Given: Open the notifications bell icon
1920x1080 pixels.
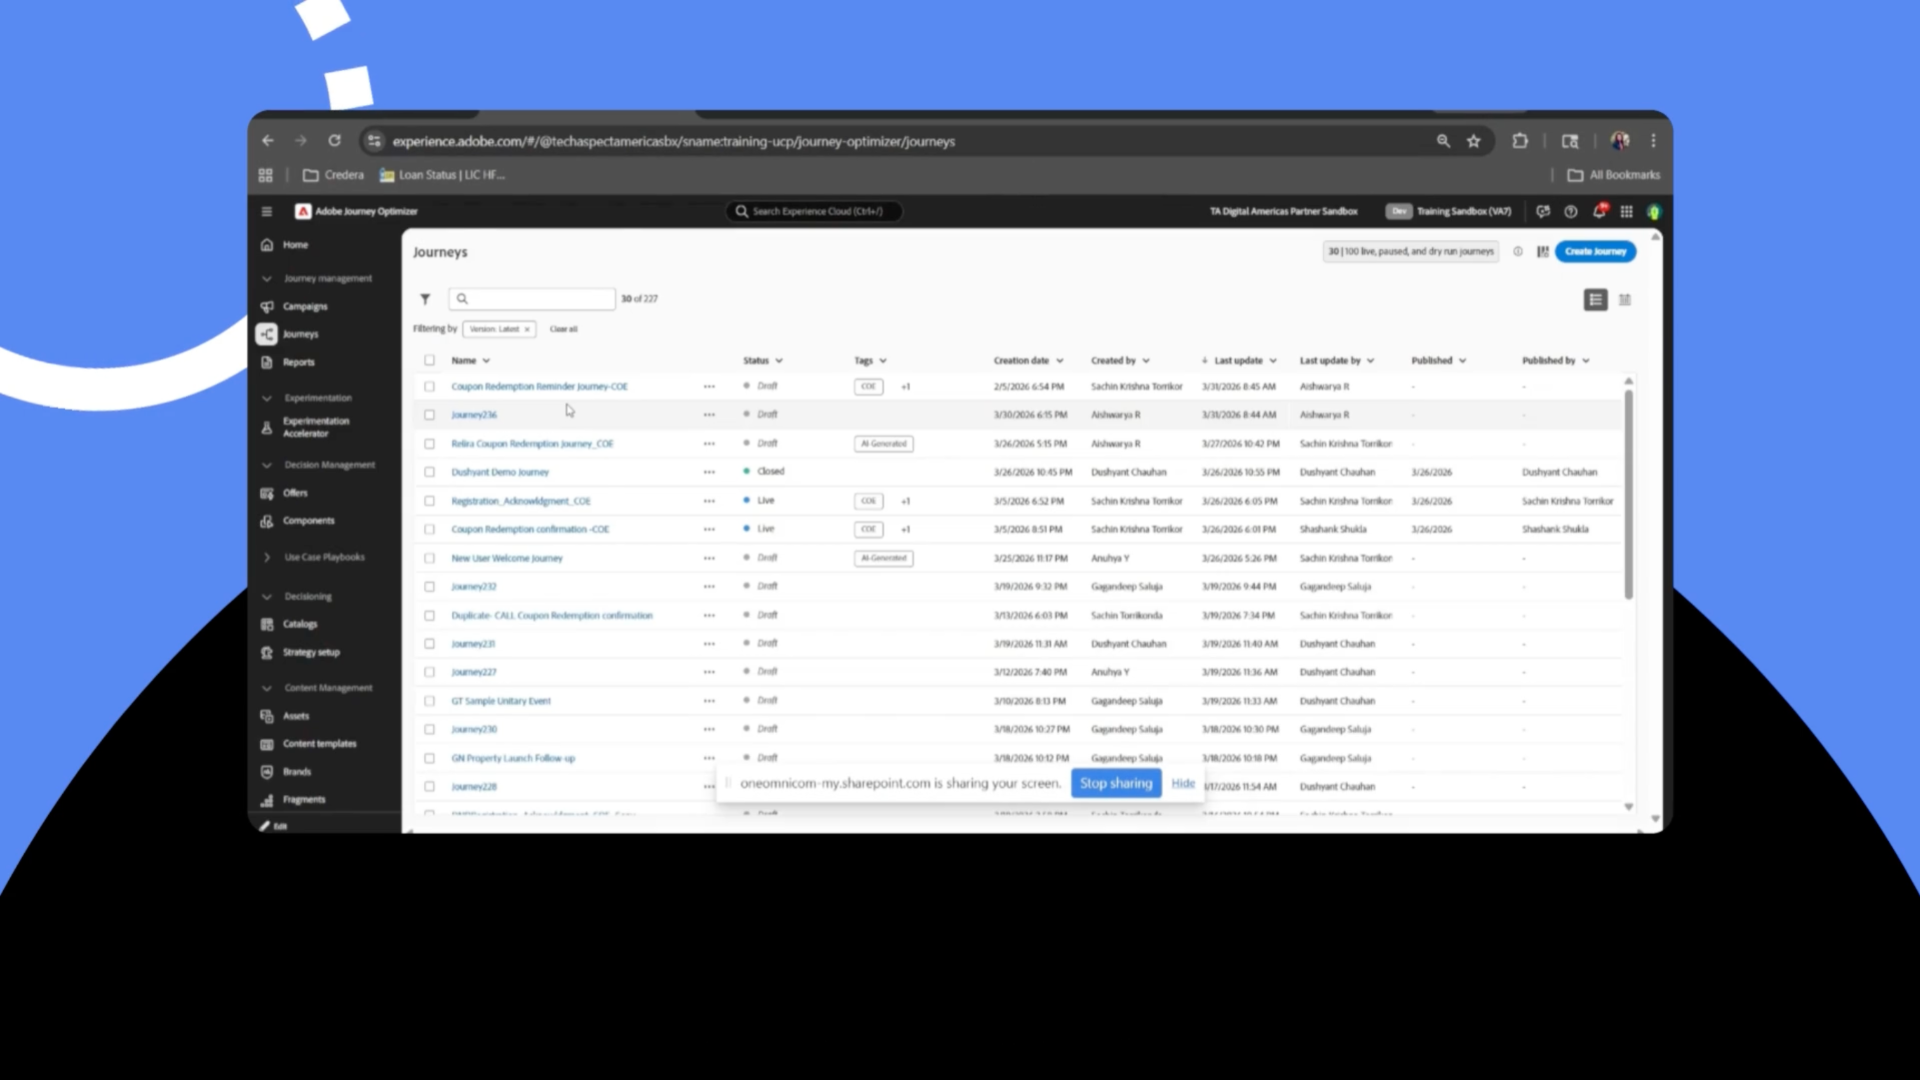Looking at the screenshot, I should [x=1599, y=211].
